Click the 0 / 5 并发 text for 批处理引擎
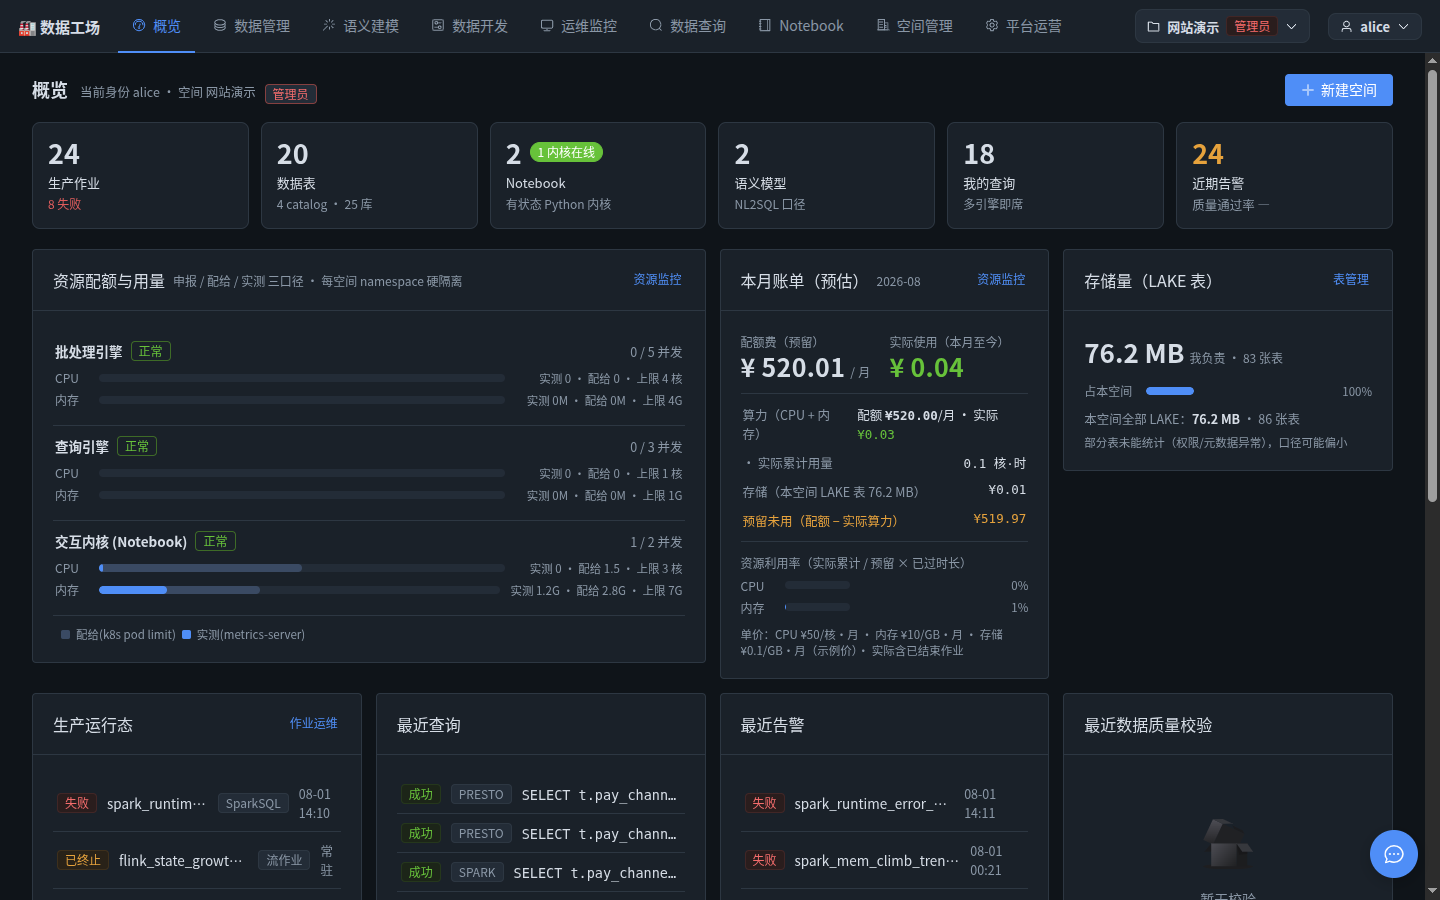This screenshot has height=900, width=1440. [x=656, y=352]
